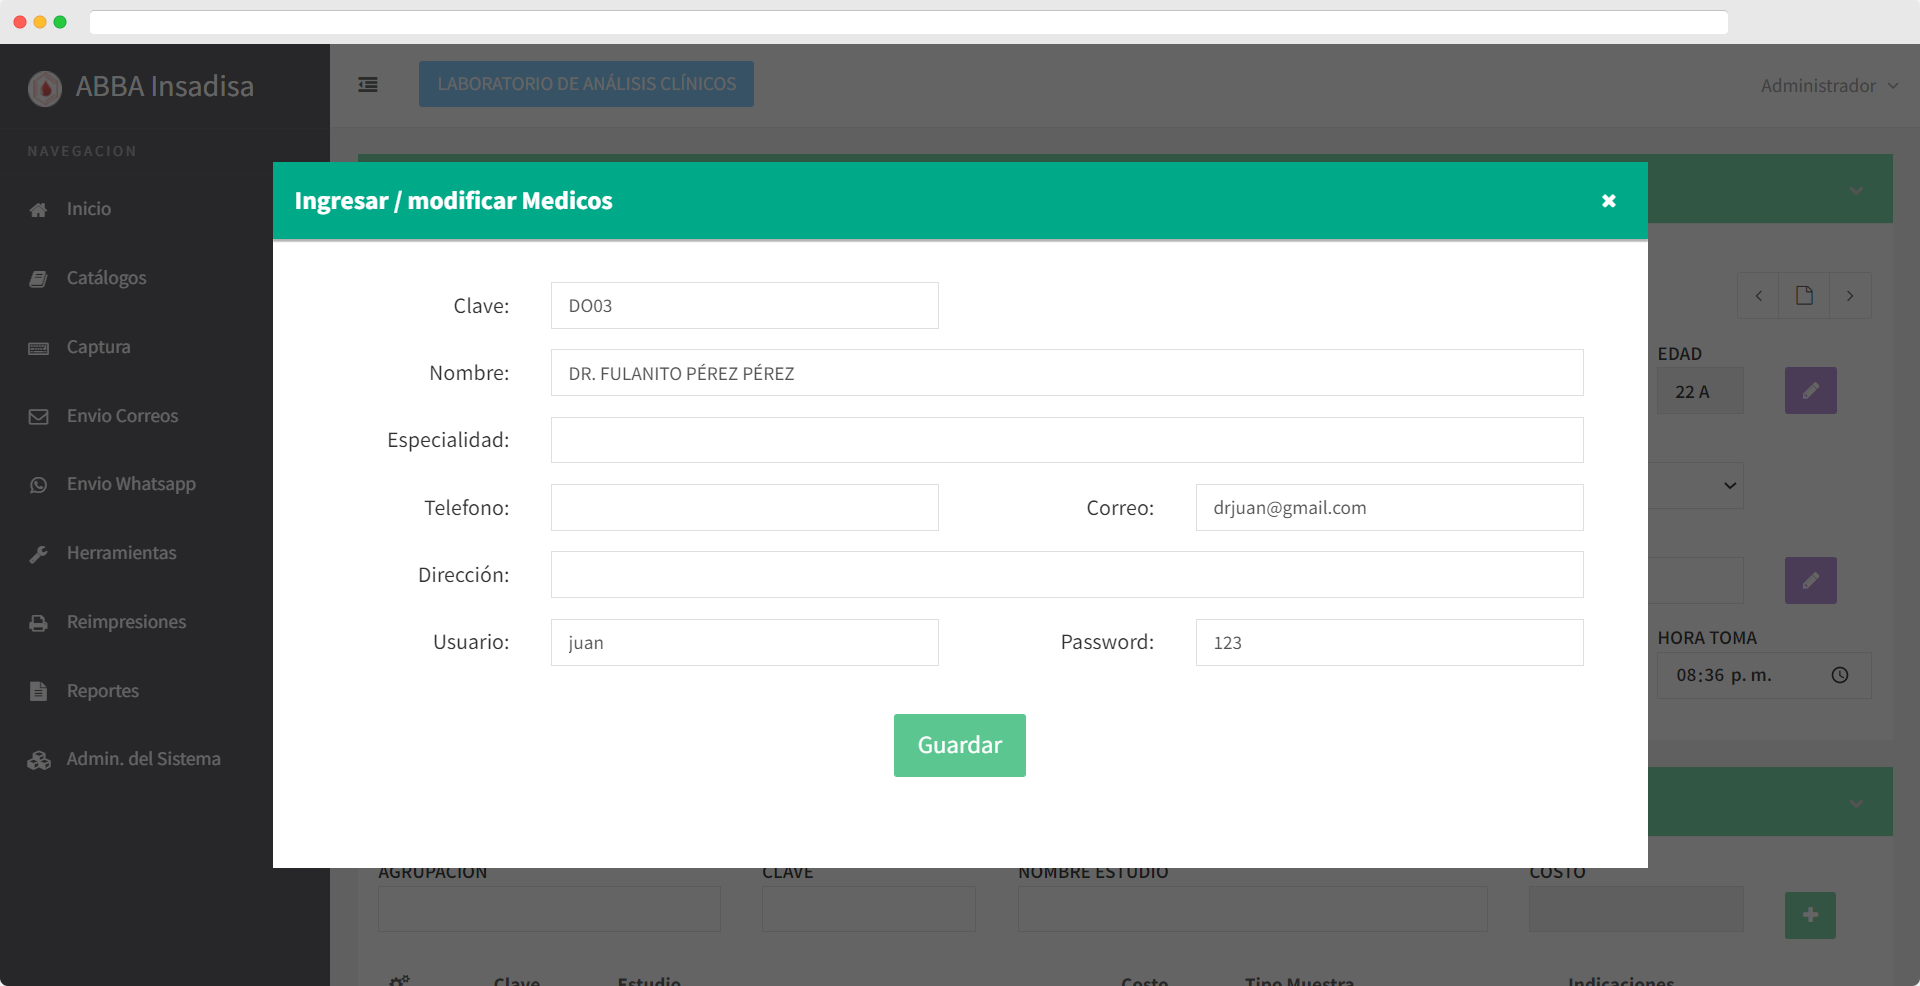This screenshot has height=986, width=1920.
Task: Click the Guardar button
Action: tap(959, 745)
